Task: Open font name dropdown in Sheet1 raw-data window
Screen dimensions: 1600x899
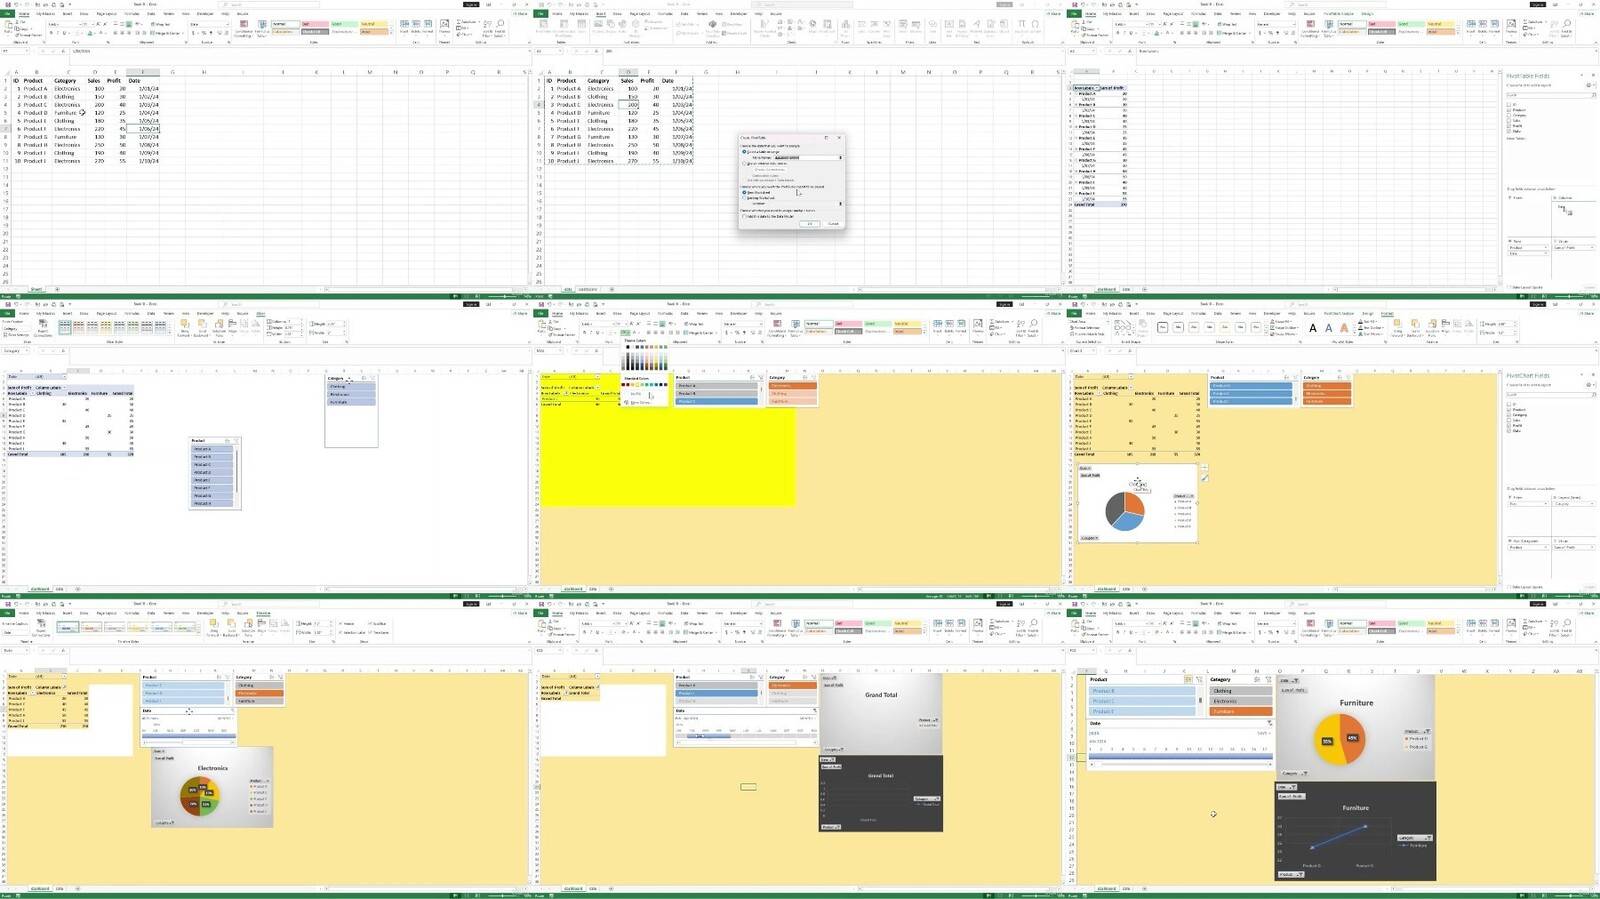Action: pos(80,24)
